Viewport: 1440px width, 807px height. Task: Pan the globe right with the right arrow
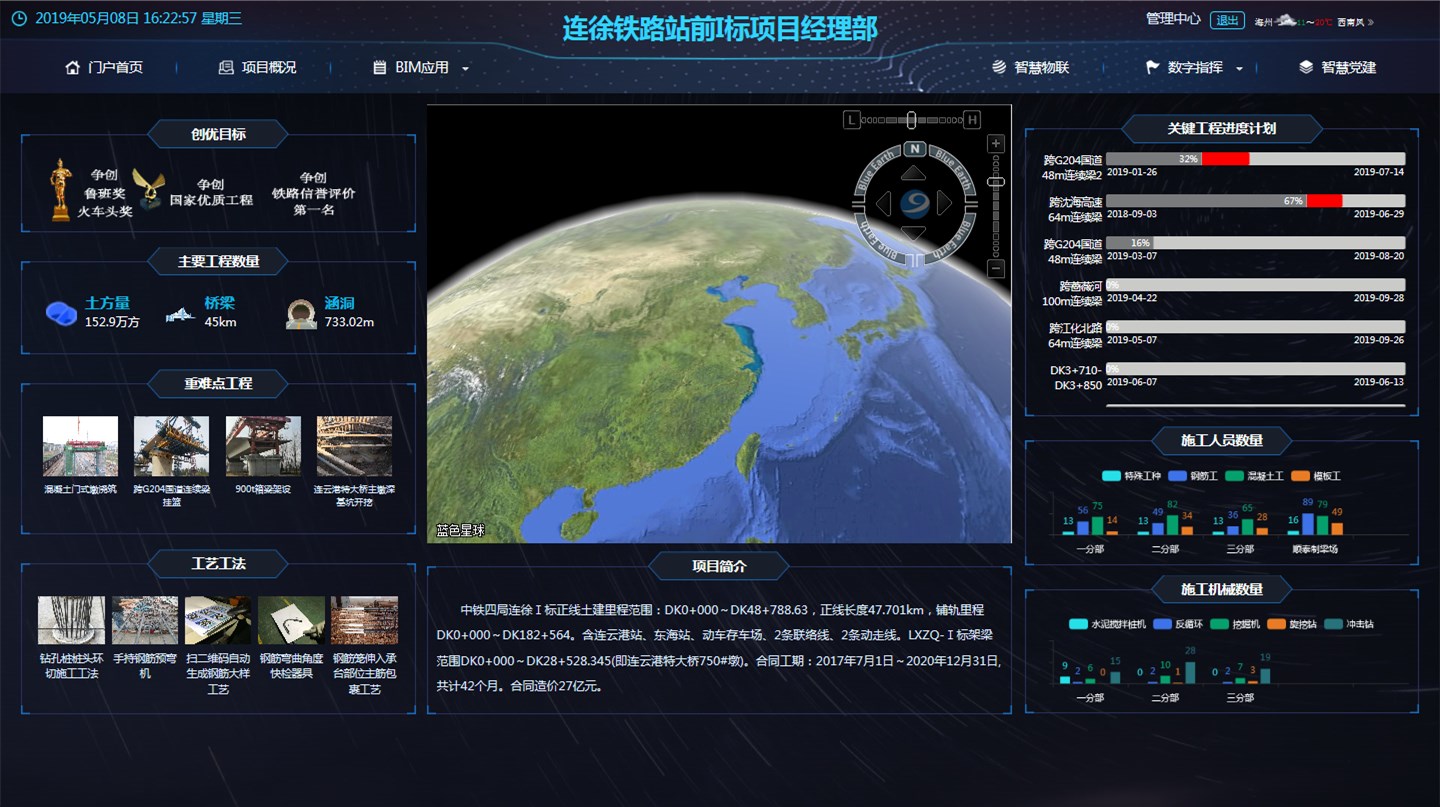(x=945, y=204)
